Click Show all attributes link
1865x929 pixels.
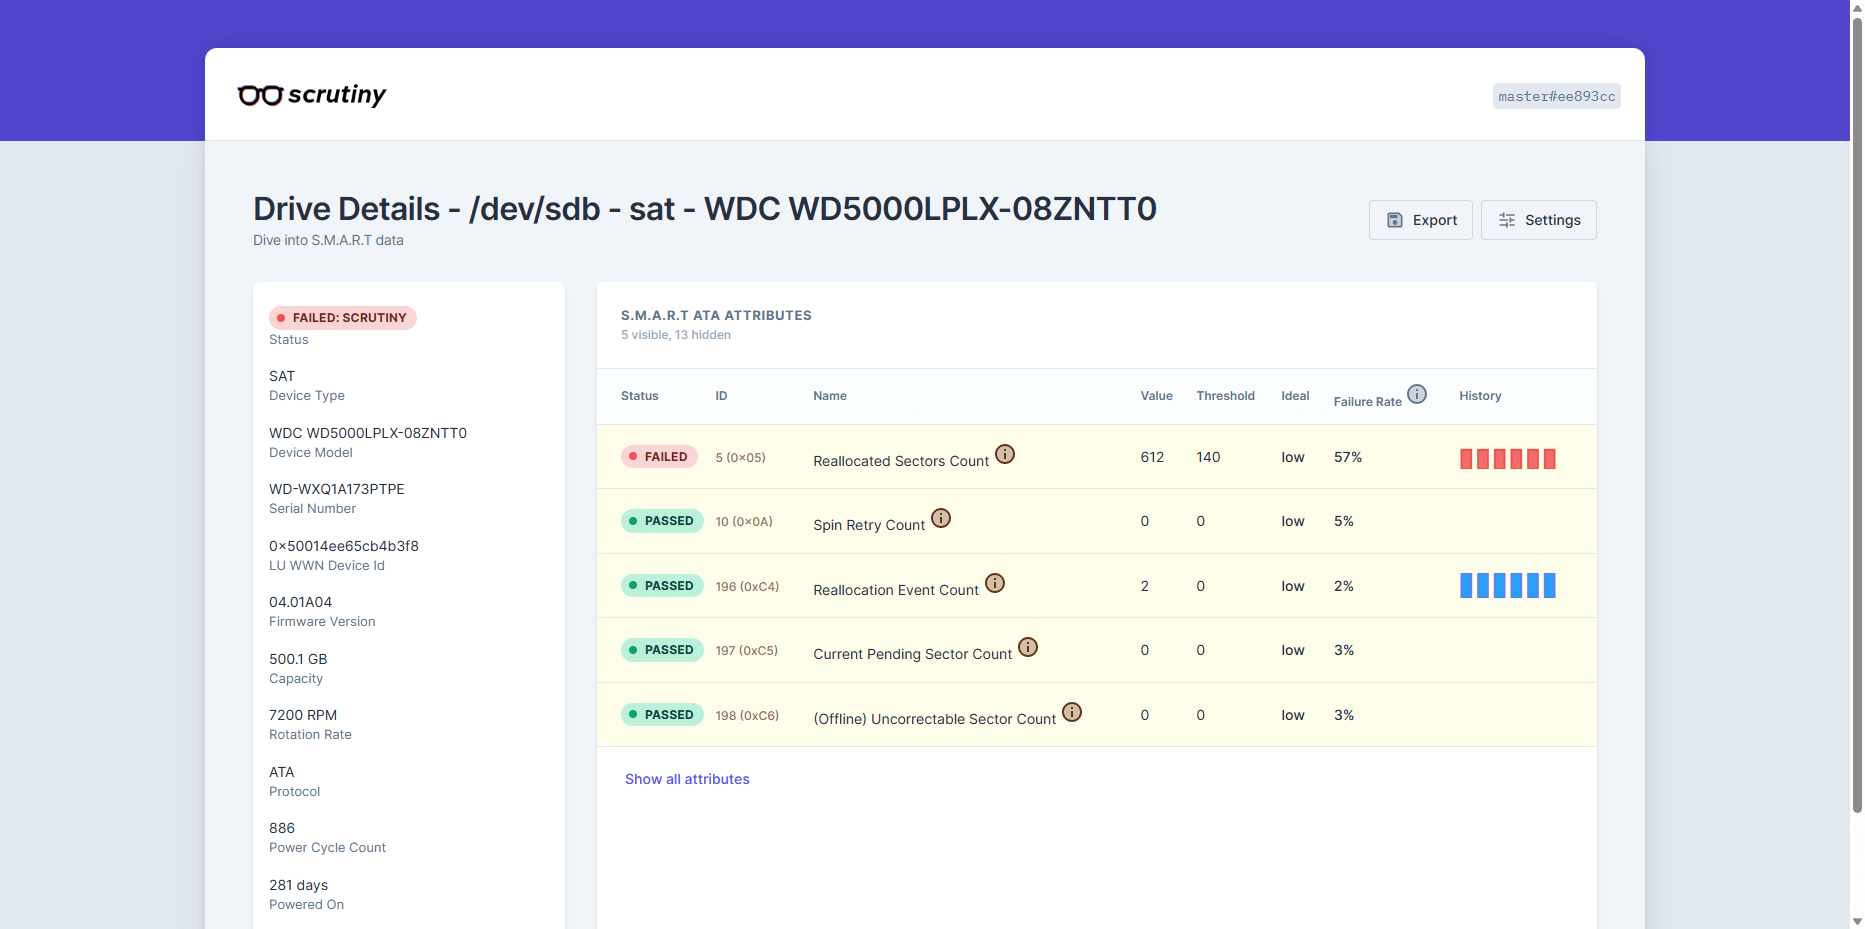click(x=687, y=779)
